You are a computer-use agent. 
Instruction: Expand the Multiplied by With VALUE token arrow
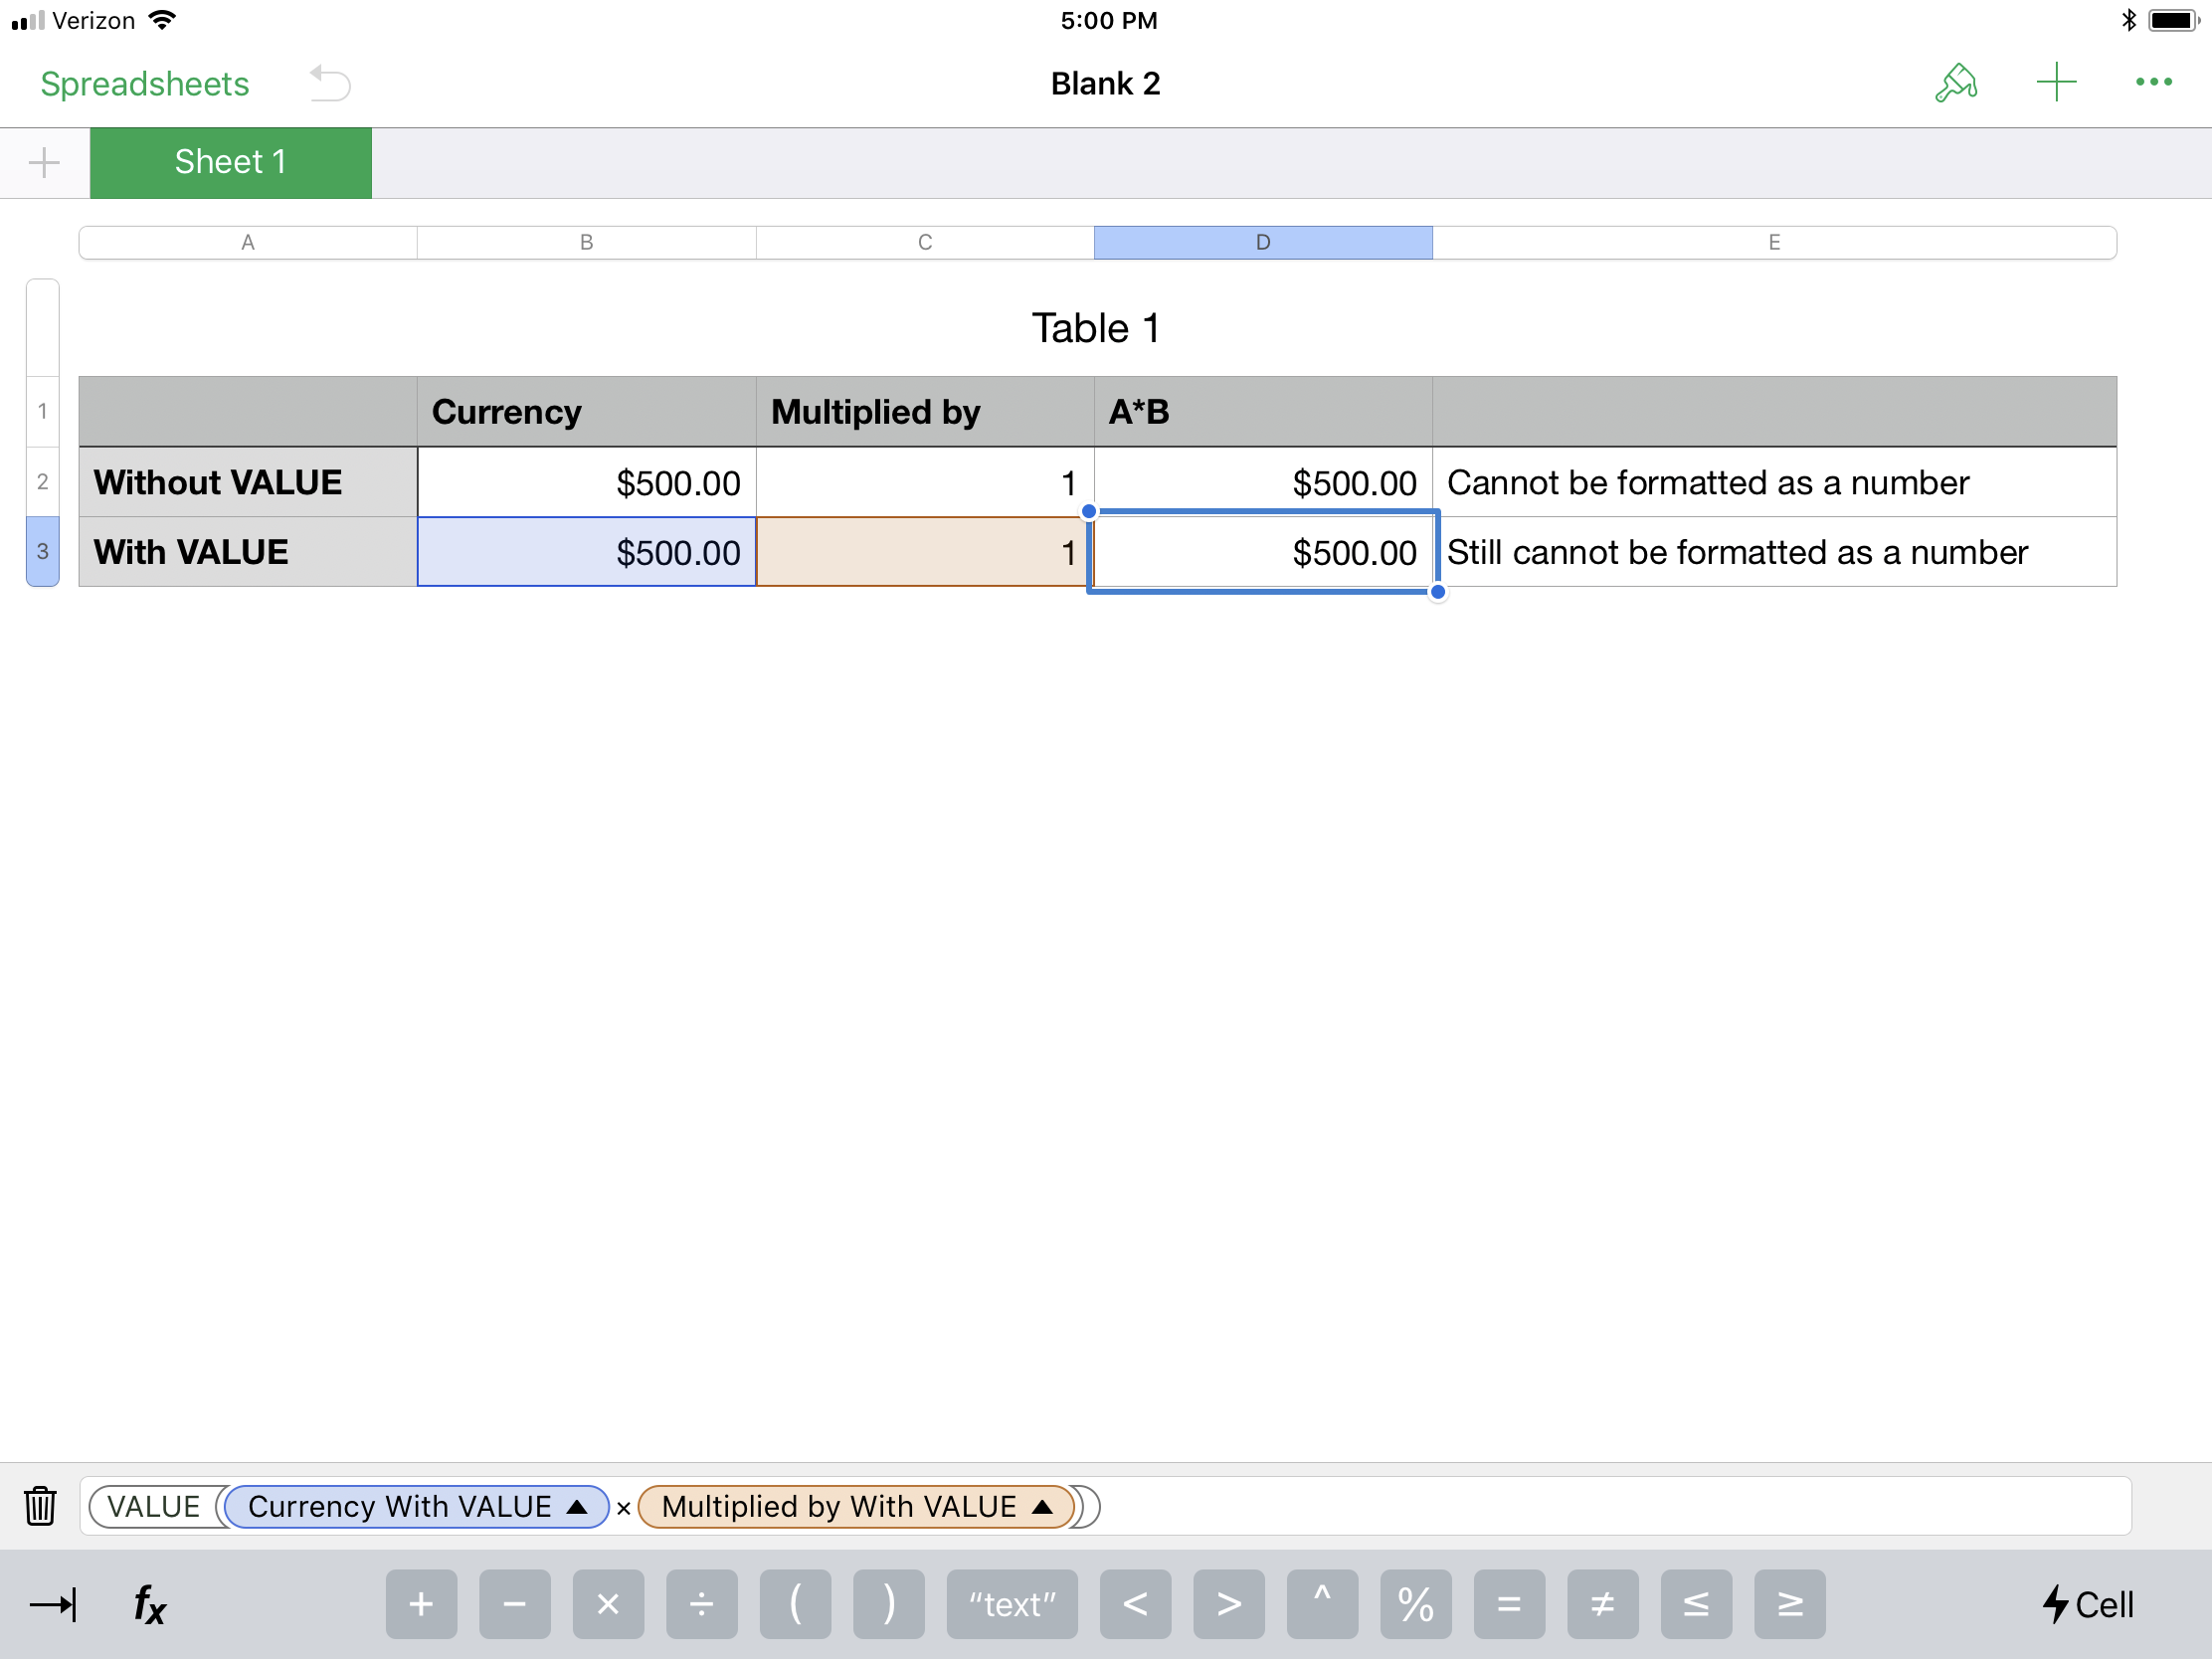[x=1042, y=1506]
